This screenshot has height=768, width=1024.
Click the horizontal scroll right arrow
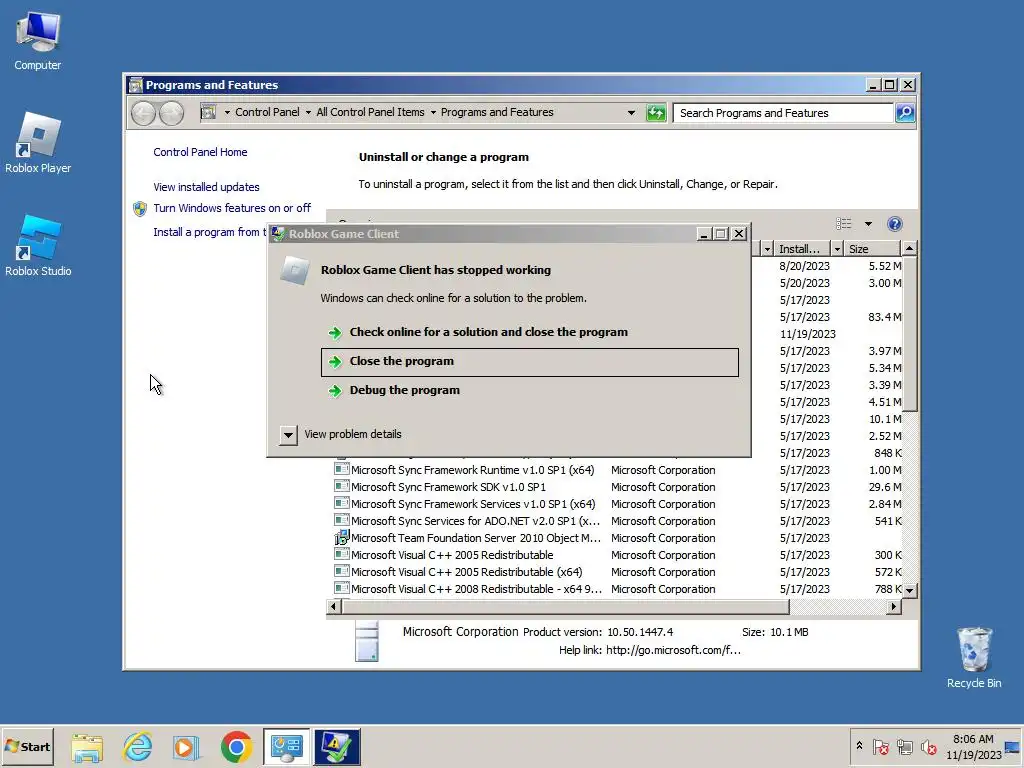tap(893, 607)
